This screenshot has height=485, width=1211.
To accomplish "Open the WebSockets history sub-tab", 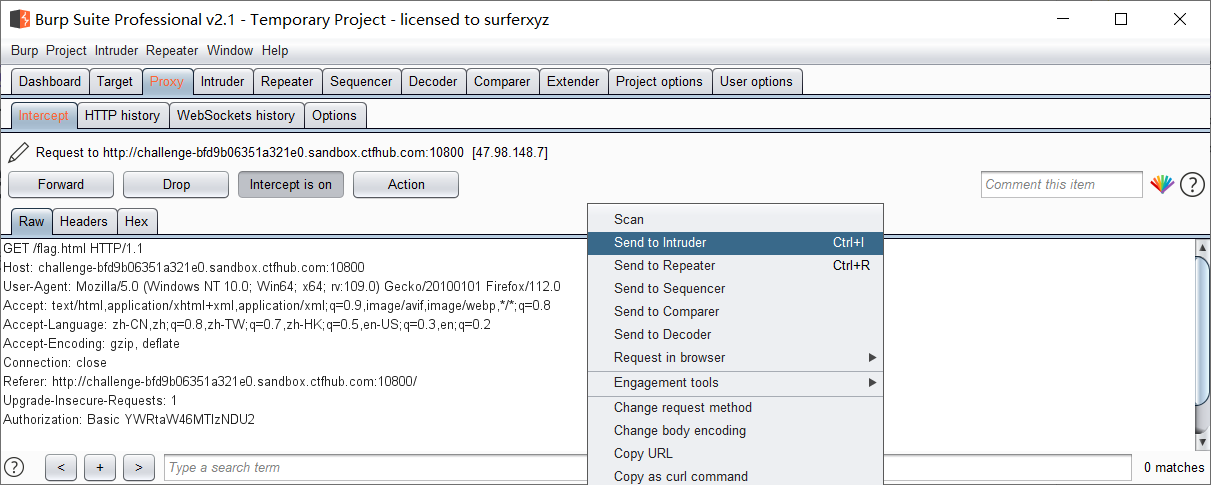I will [x=236, y=116].
